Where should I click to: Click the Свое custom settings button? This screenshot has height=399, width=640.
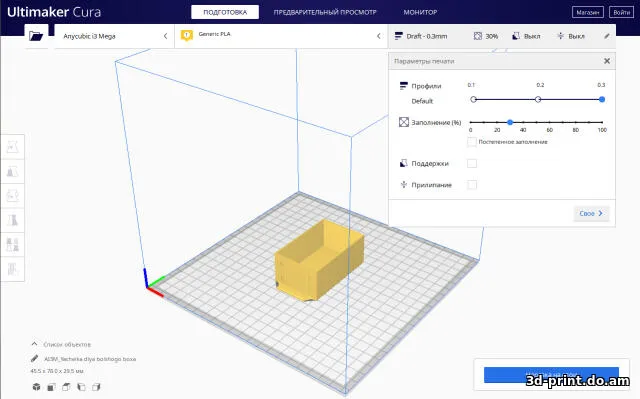[x=591, y=213]
